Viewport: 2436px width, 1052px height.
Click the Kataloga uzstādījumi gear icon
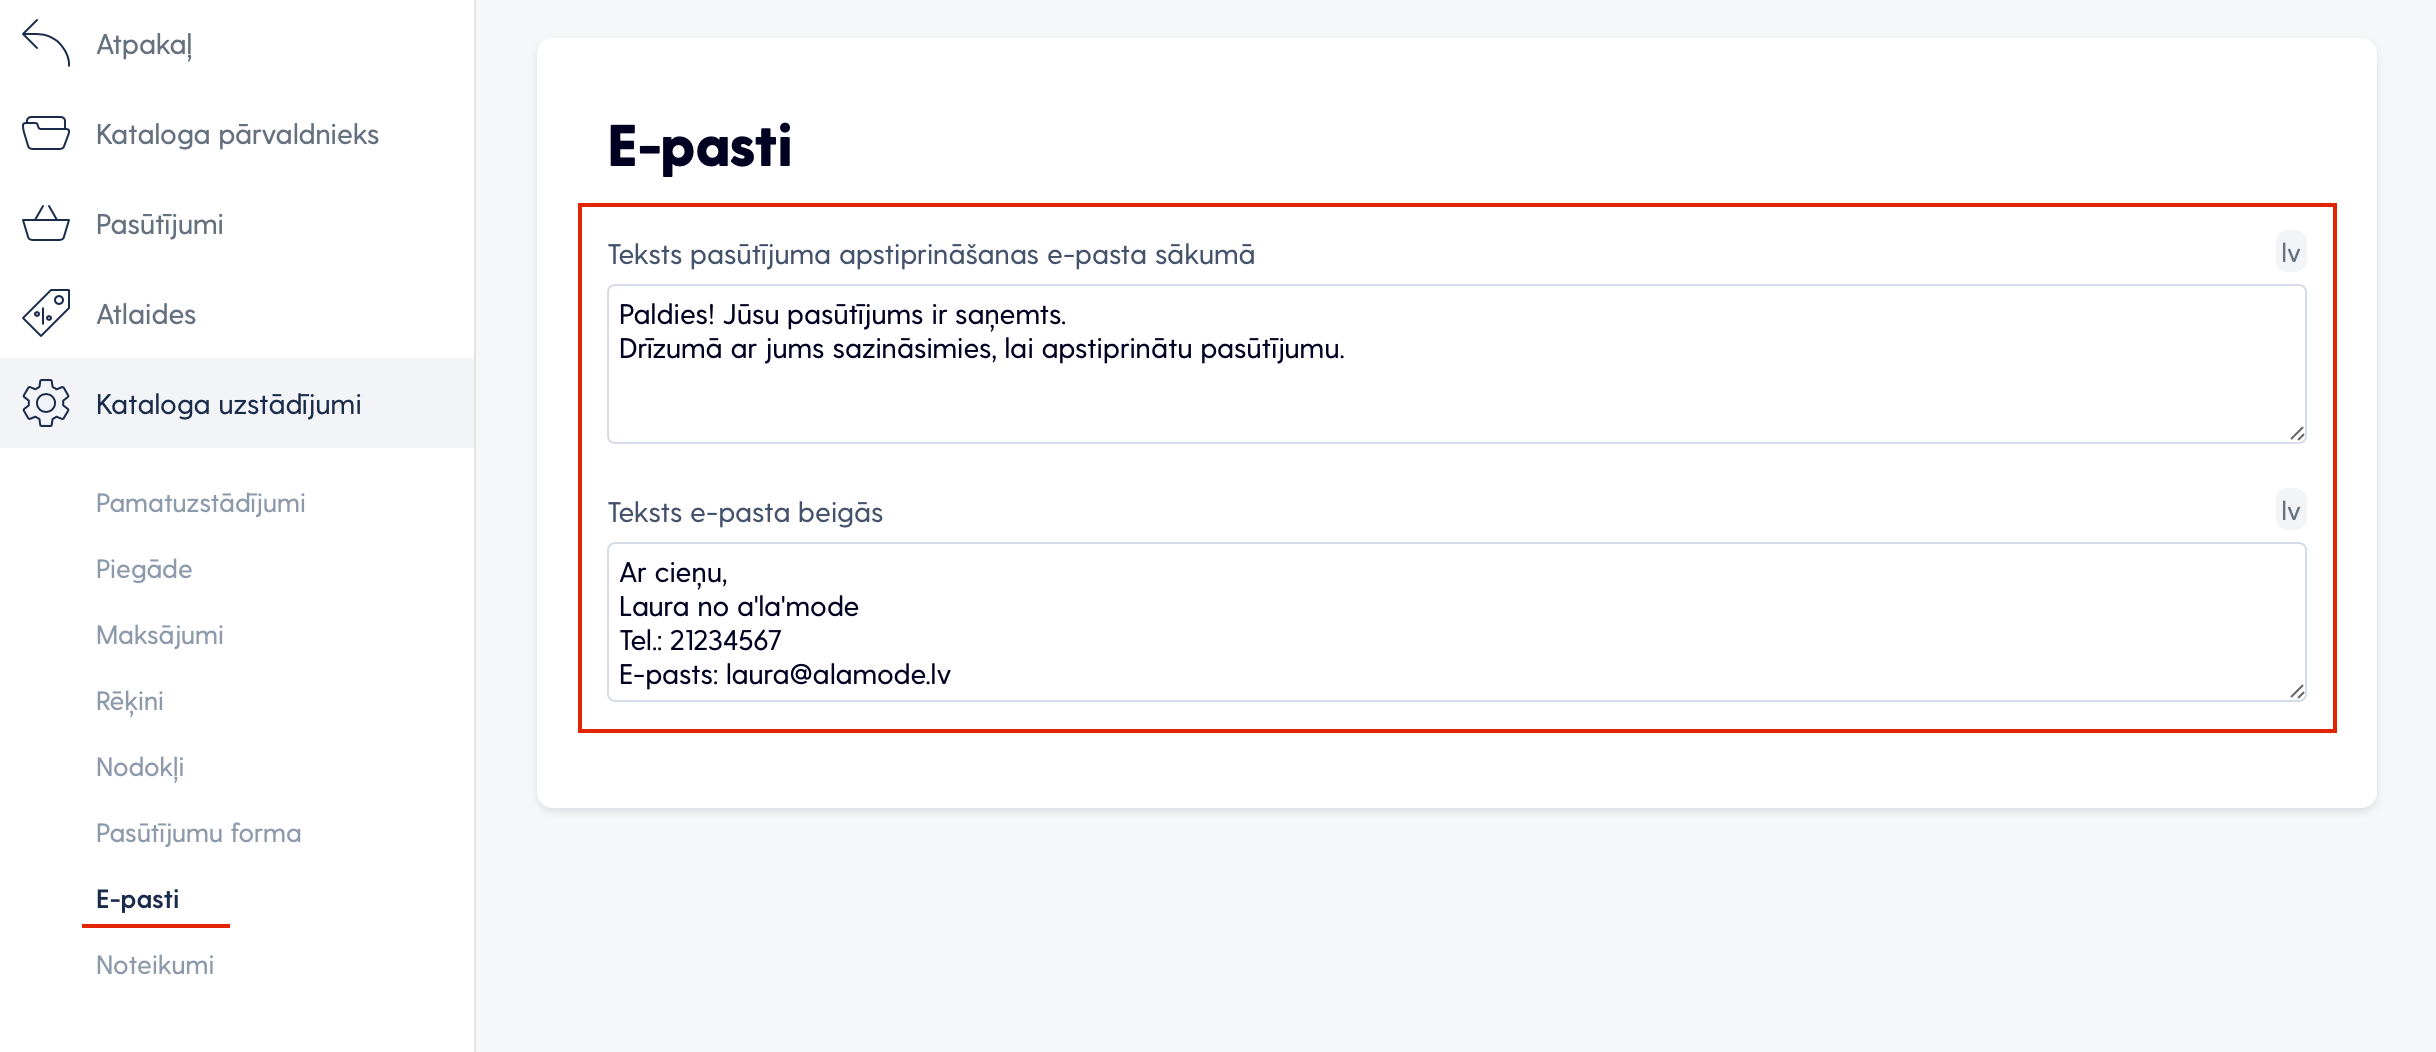[x=46, y=403]
